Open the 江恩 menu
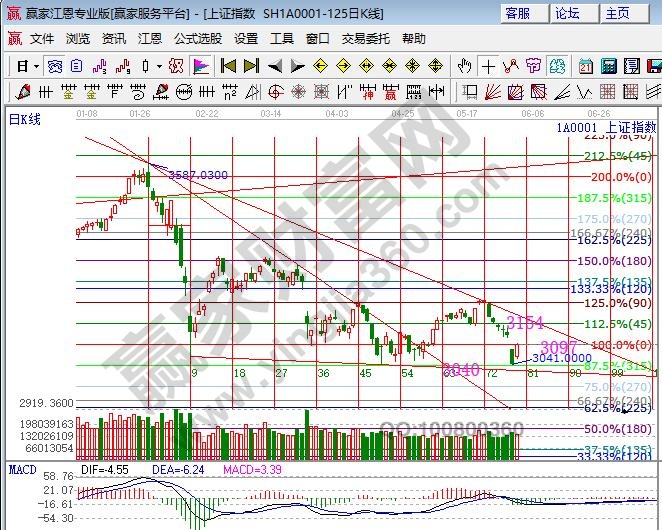662x530 pixels. [x=150, y=39]
